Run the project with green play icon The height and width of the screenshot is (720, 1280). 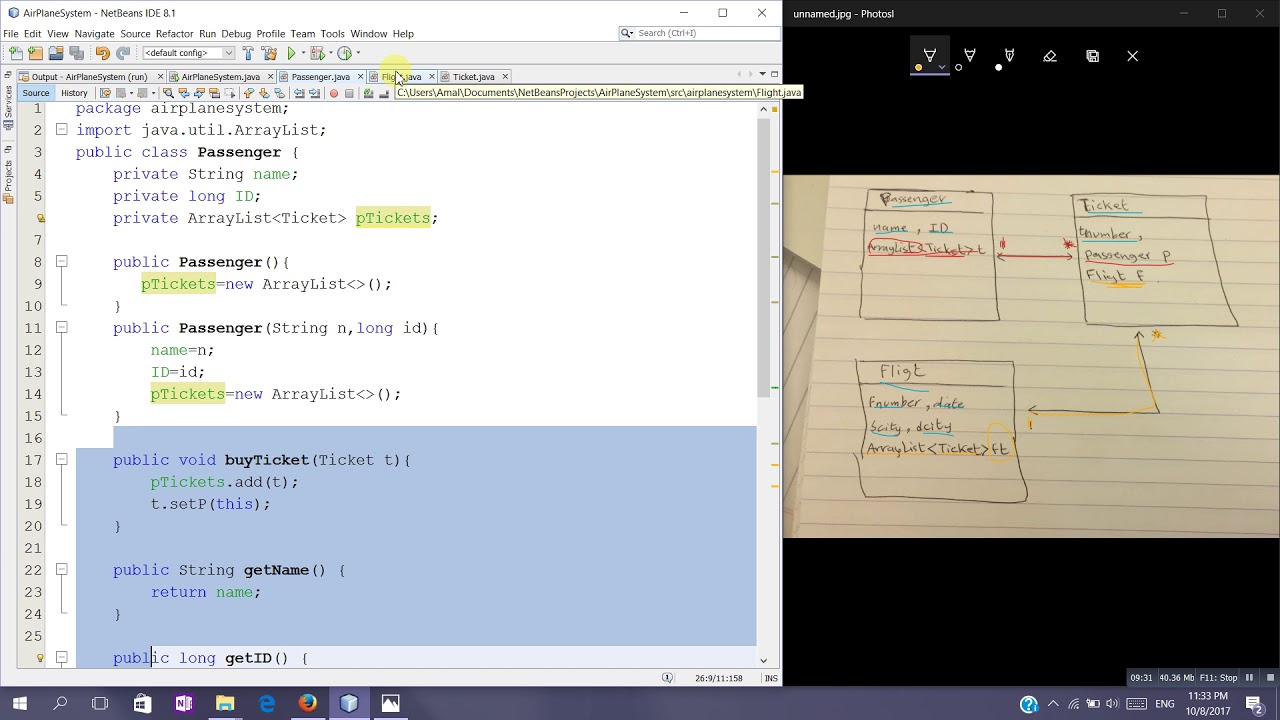[x=292, y=53]
